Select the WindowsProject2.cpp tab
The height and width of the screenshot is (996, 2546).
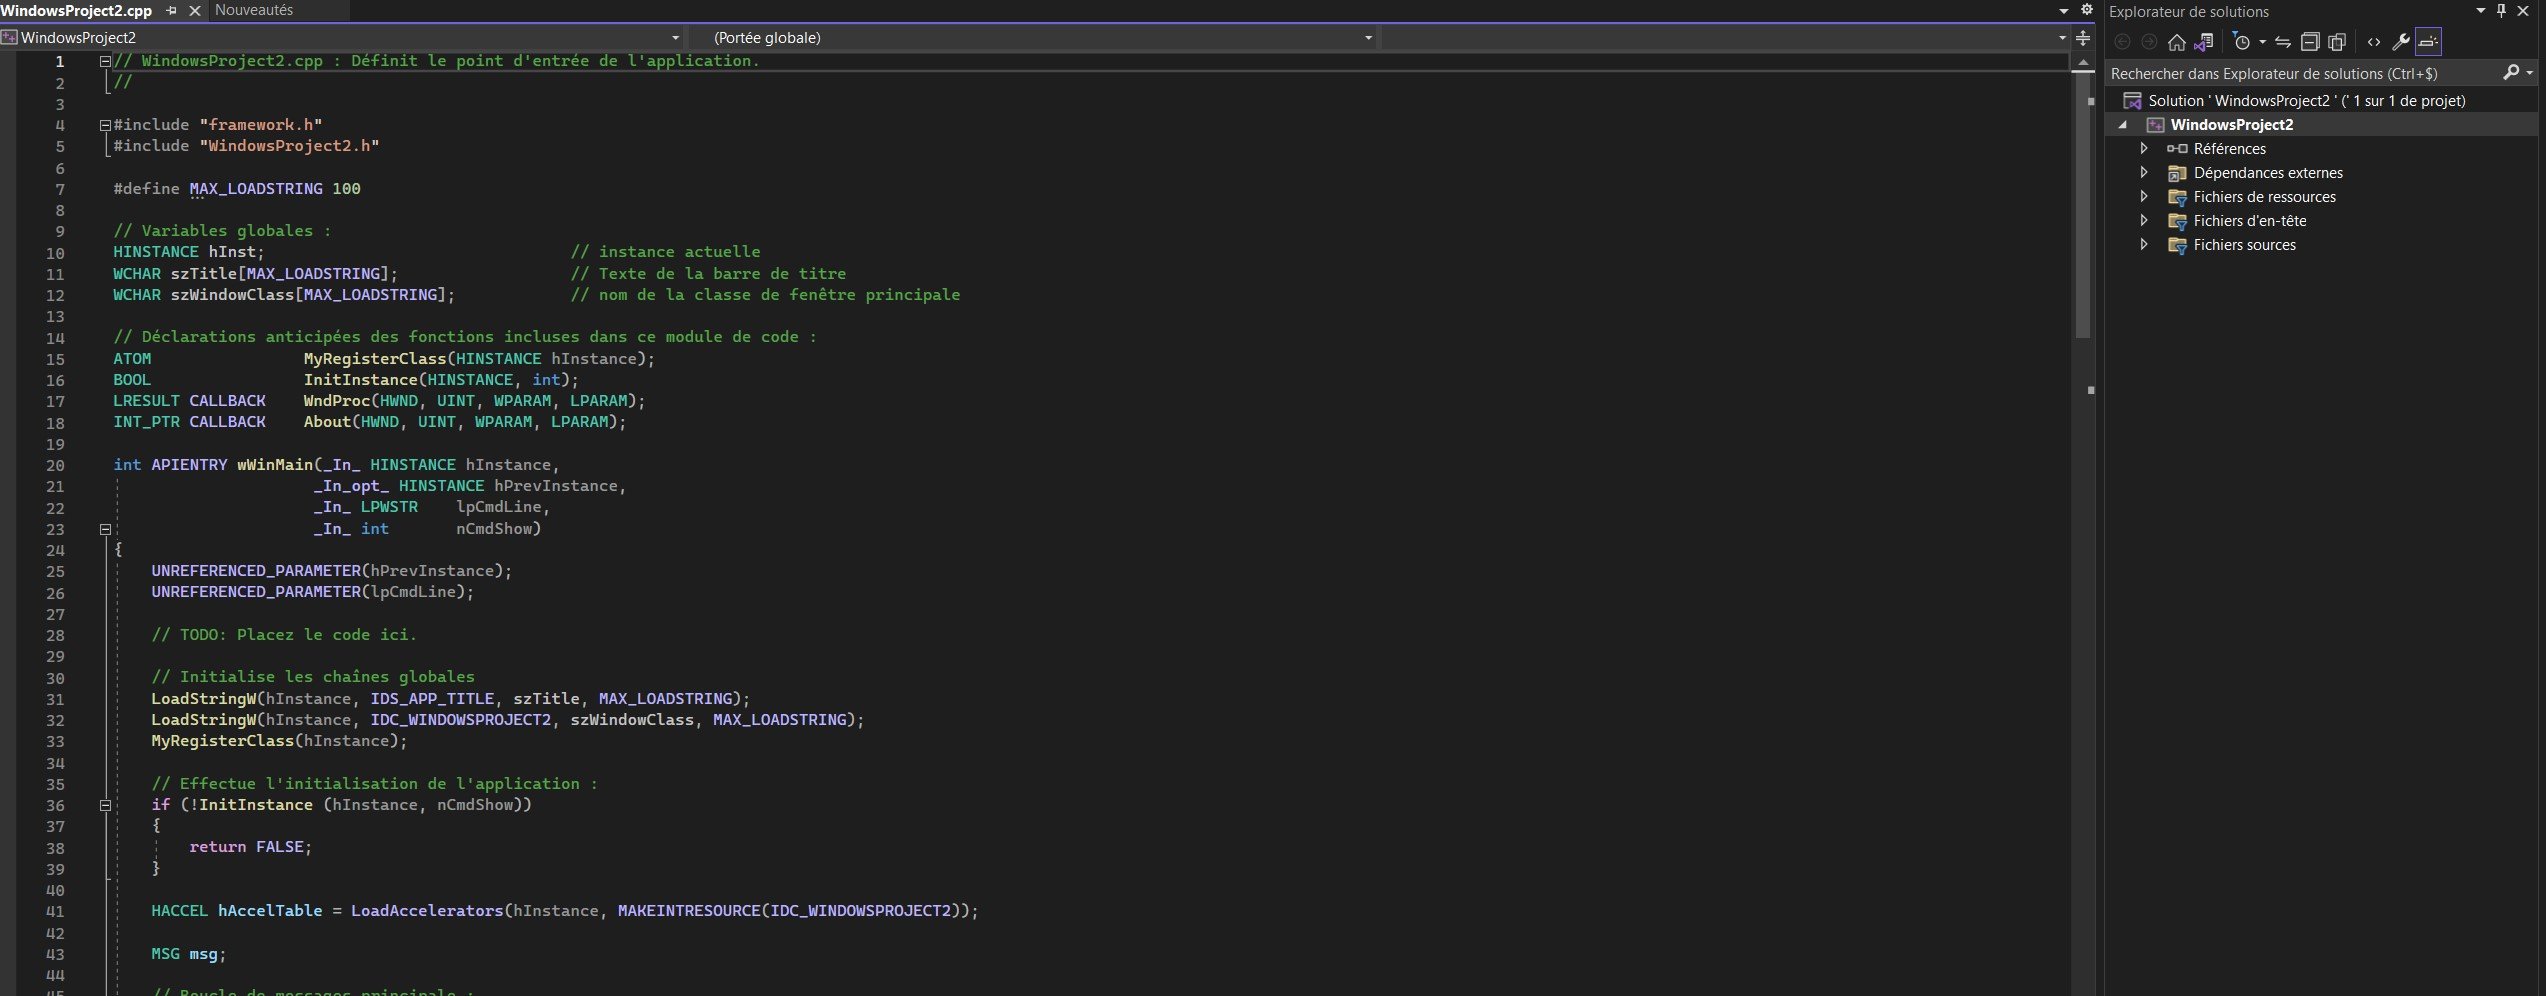click(x=77, y=10)
